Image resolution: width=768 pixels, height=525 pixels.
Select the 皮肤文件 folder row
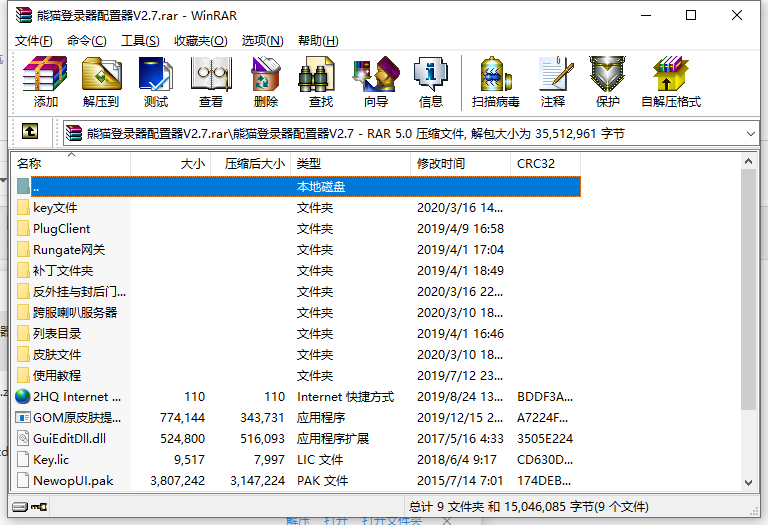(x=298, y=355)
